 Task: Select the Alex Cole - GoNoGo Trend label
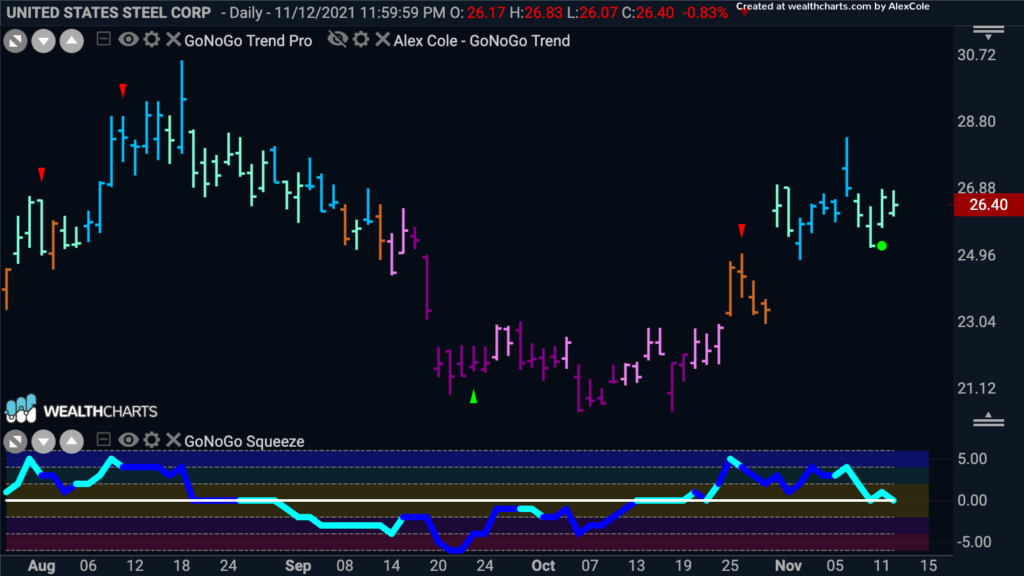482,40
